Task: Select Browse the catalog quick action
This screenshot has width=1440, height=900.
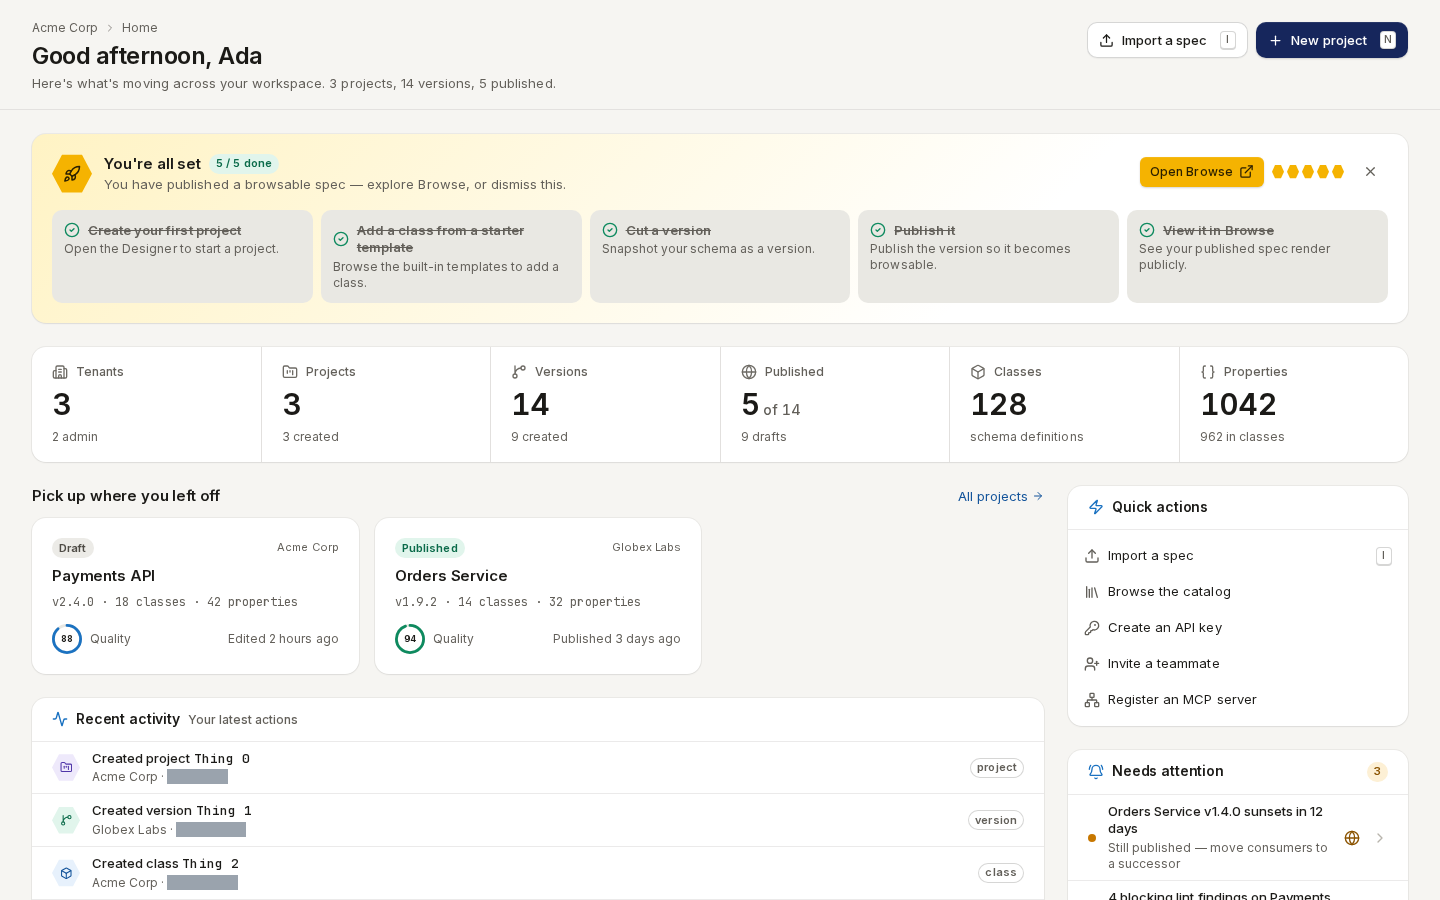Action: point(1238,592)
